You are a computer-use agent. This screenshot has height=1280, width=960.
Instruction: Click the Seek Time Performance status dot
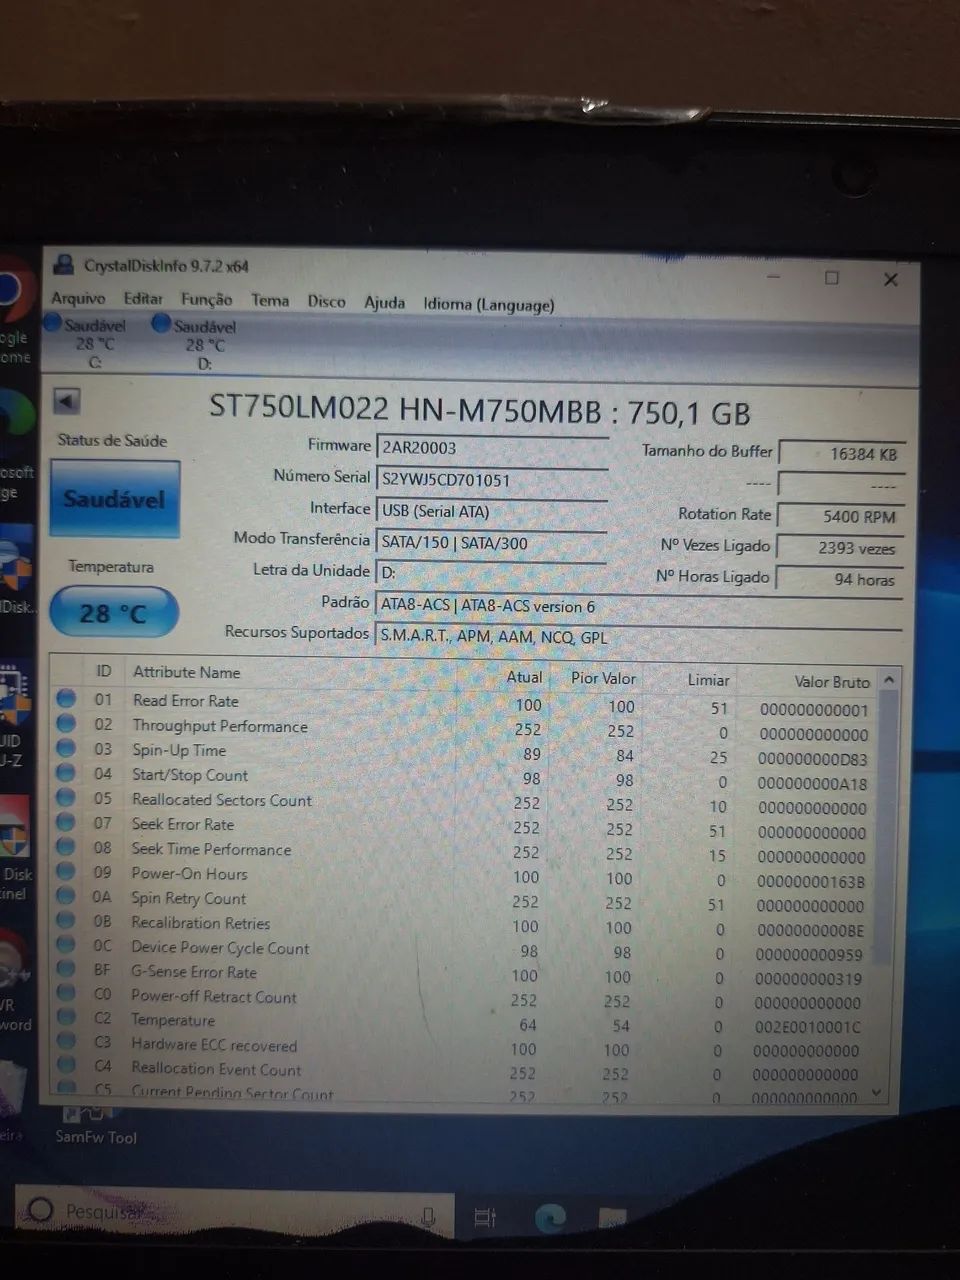(x=66, y=847)
